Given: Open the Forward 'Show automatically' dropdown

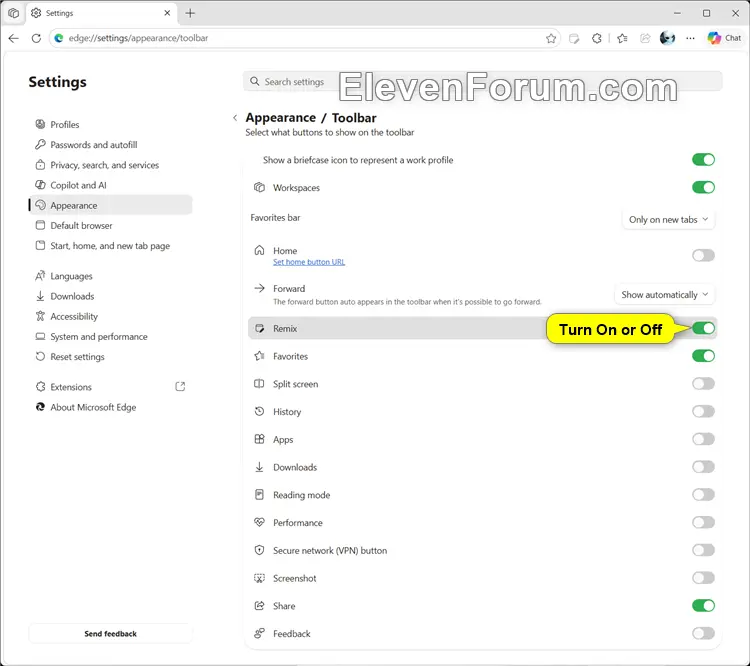Looking at the screenshot, I should [x=664, y=295].
